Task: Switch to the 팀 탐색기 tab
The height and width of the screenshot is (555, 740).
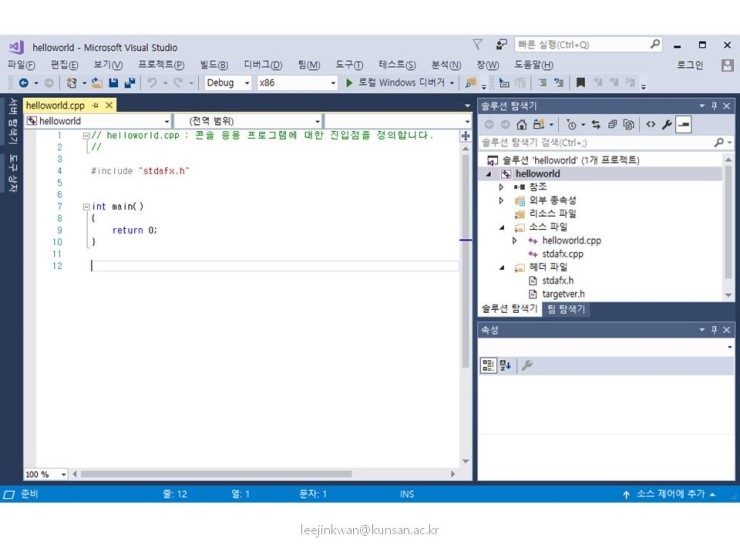Action: pyautogui.click(x=566, y=310)
